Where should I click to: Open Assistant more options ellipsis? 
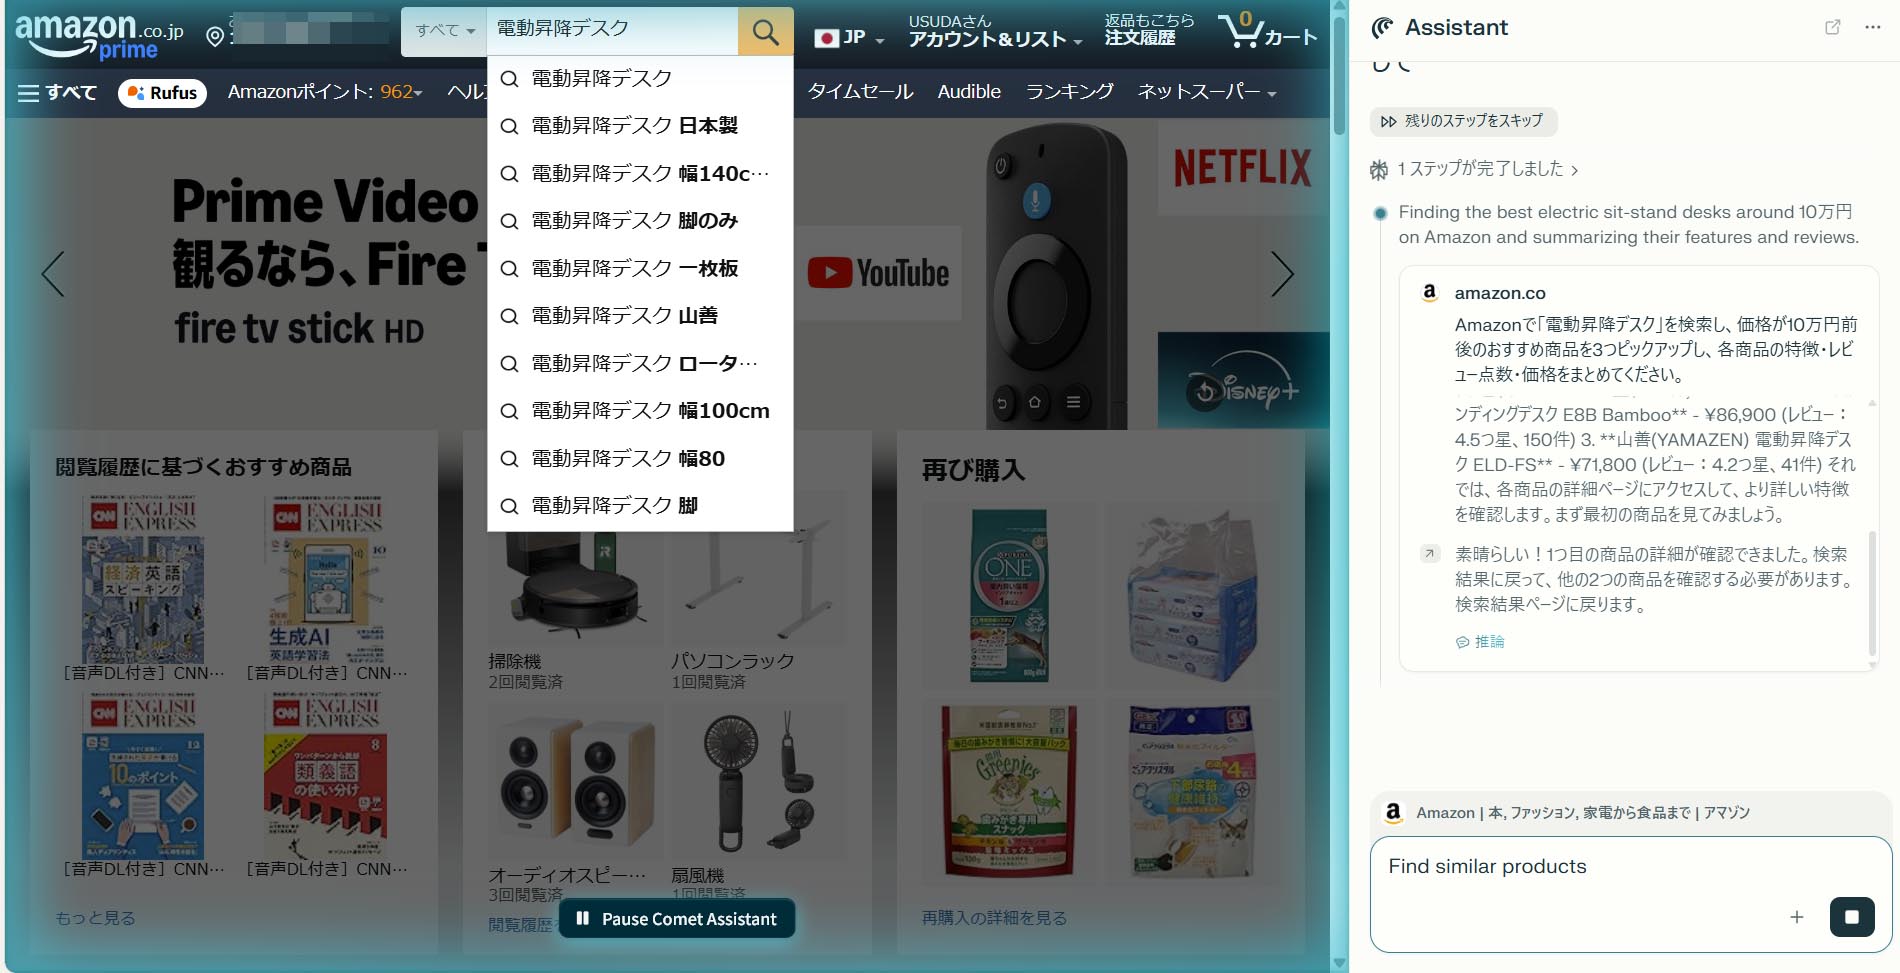click(1872, 28)
